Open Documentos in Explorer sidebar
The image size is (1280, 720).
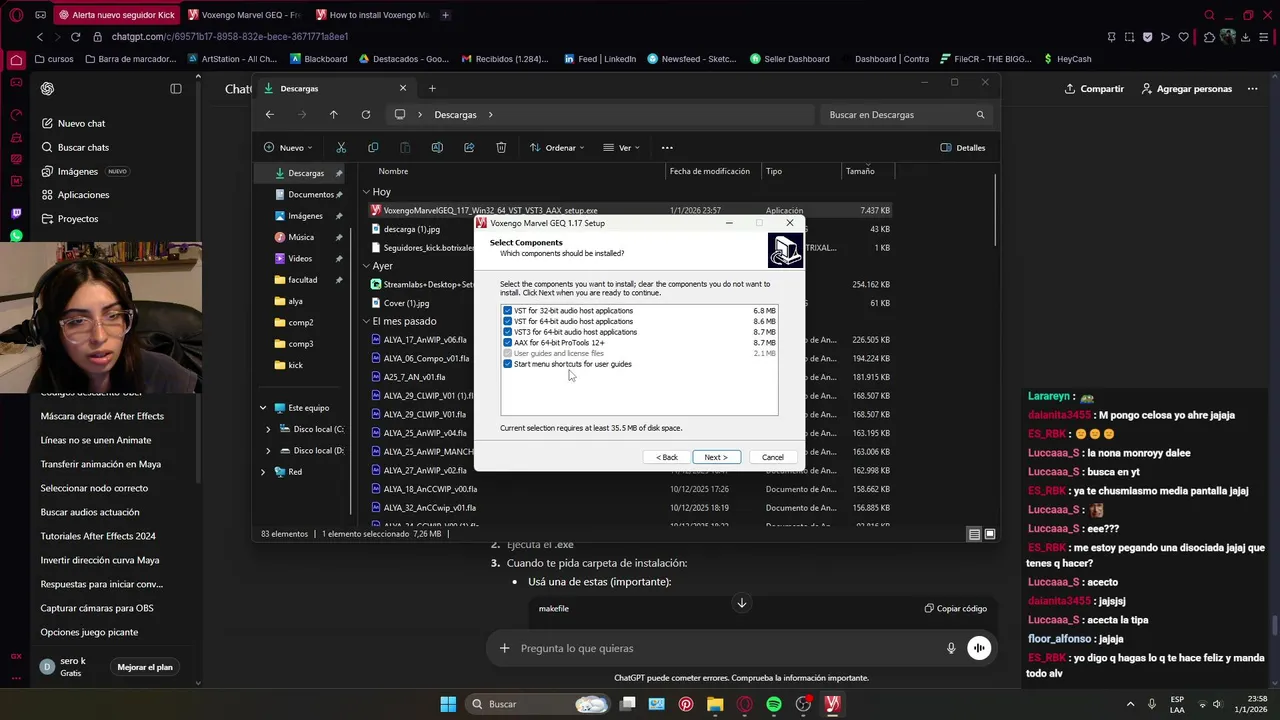[308, 194]
